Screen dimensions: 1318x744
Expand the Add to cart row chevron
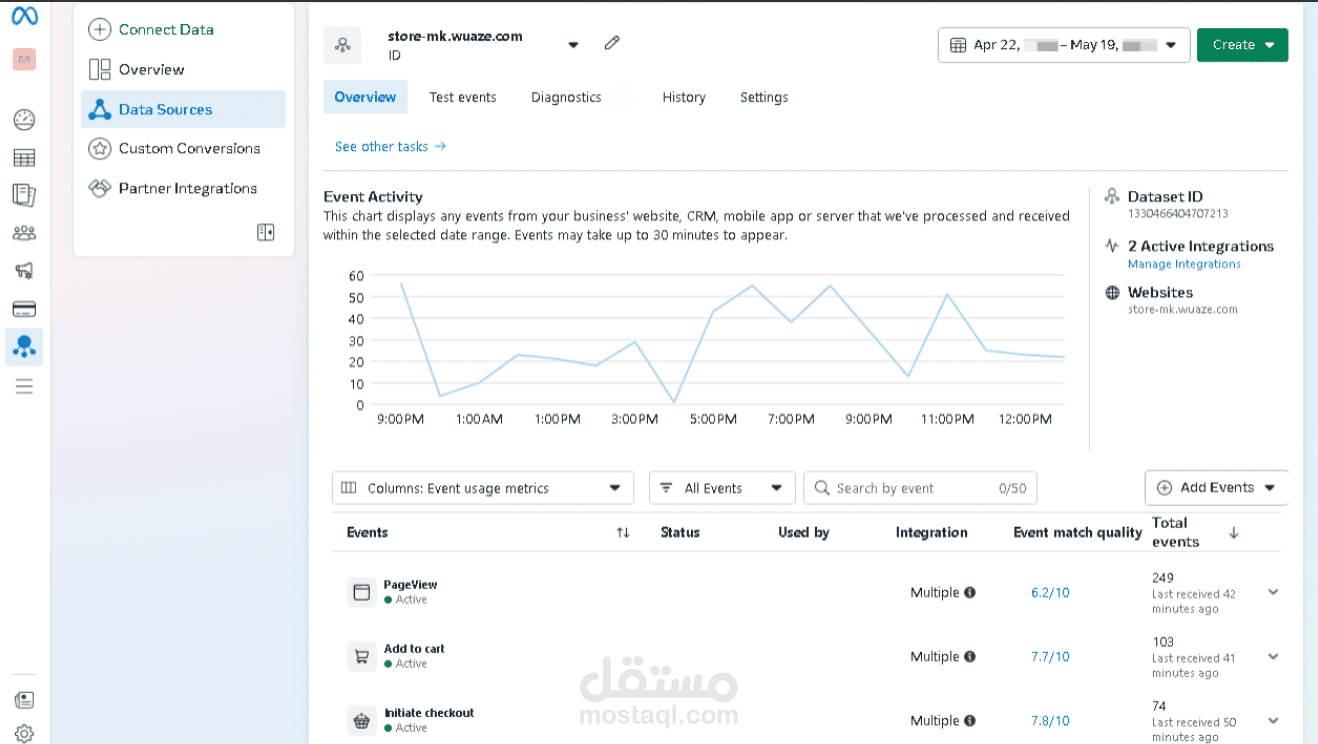1273,656
